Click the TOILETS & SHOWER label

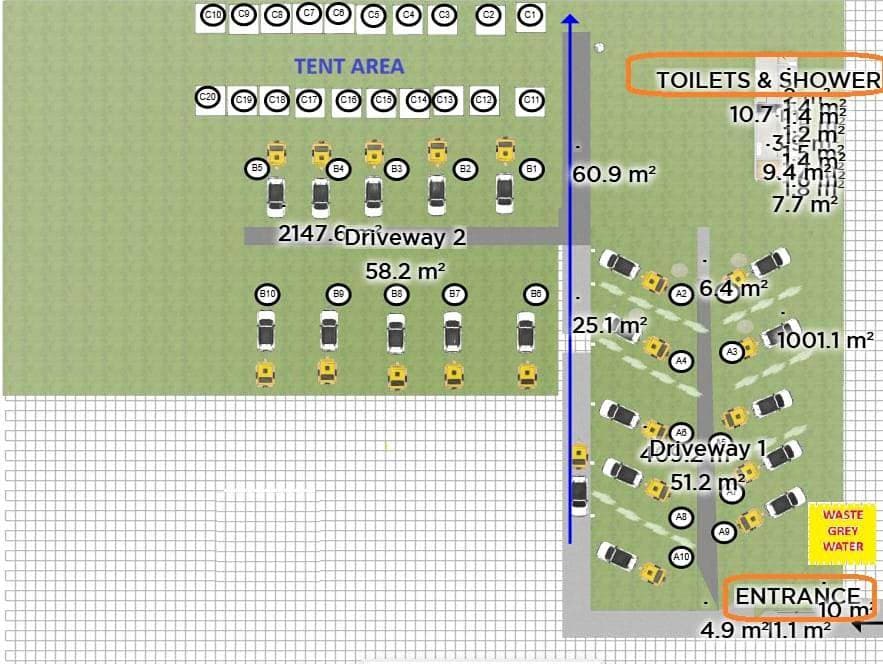[x=768, y=80]
